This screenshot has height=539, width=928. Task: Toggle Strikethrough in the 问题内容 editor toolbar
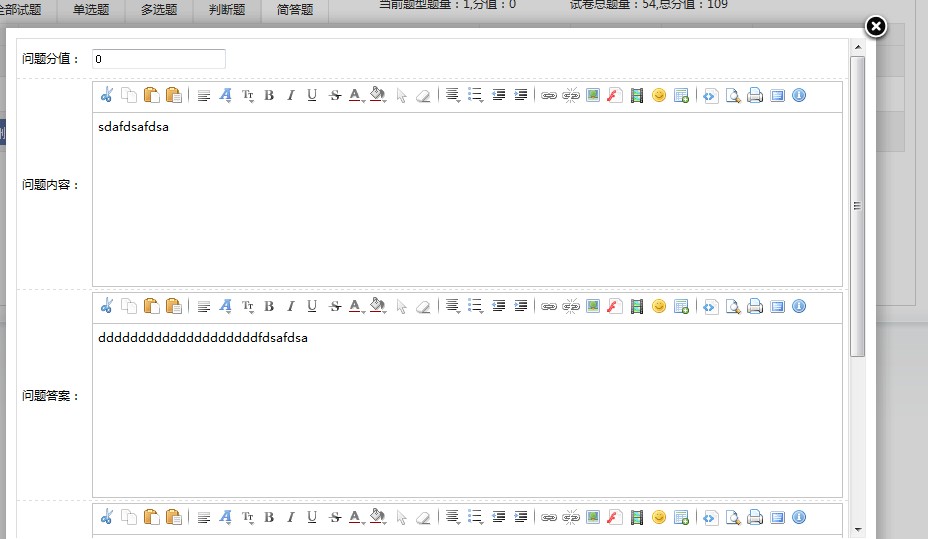tap(335, 95)
